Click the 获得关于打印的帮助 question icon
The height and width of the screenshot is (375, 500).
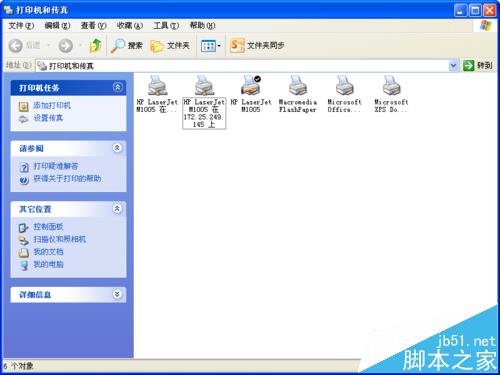(x=24, y=180)
